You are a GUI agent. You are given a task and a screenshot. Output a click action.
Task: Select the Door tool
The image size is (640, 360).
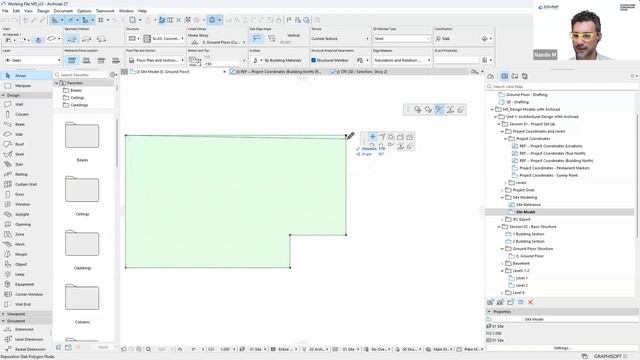click(x=25, y=194)
